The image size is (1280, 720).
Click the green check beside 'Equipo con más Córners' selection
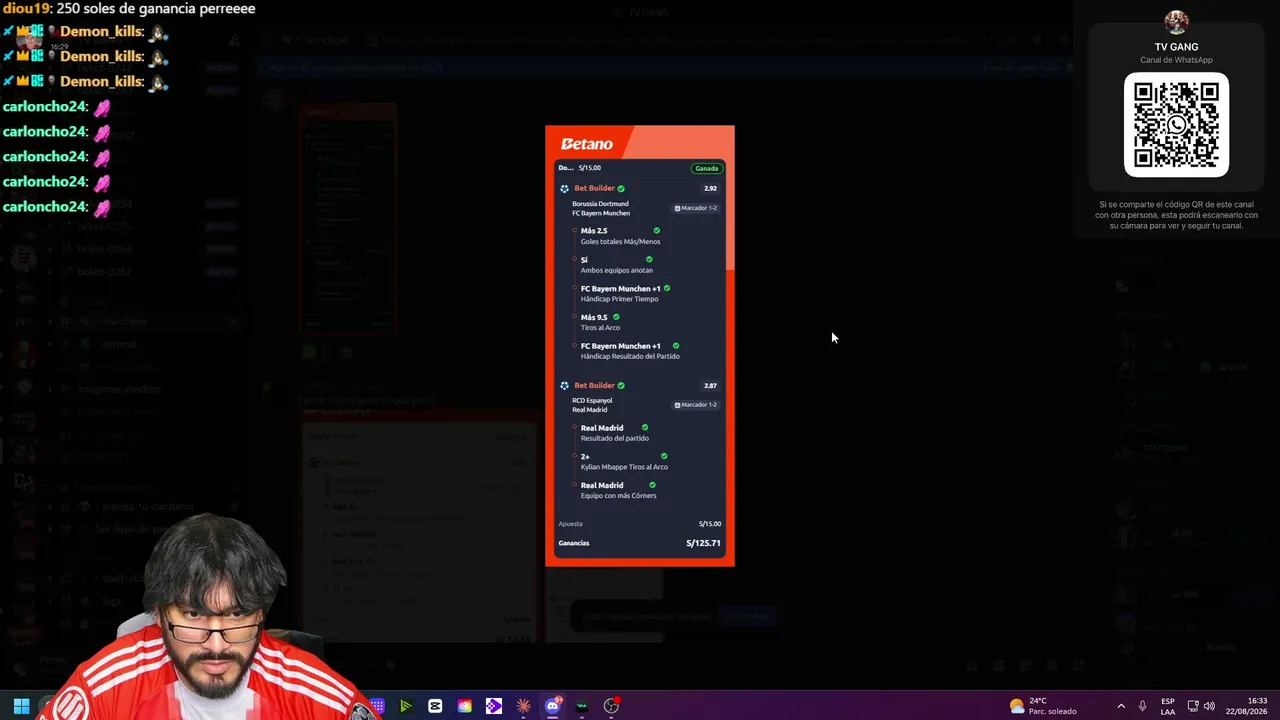pyautogui.click(x=653, y=485)
